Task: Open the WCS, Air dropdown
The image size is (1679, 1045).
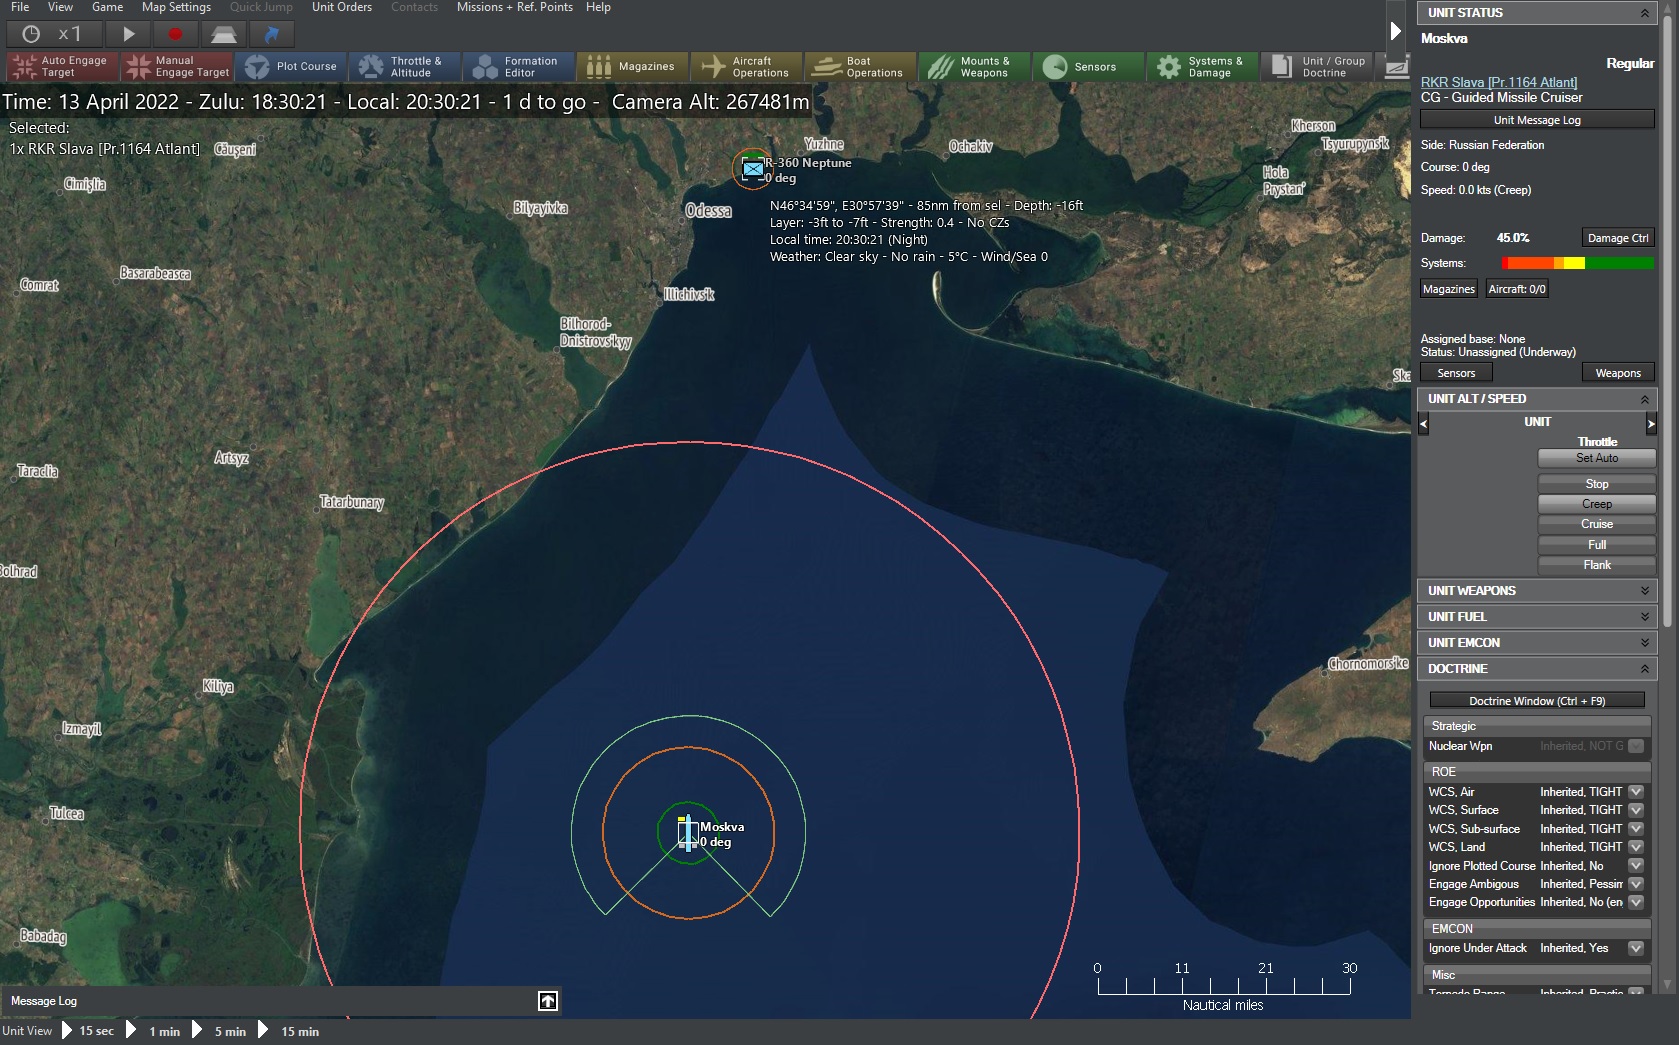Action: click(x=1636, y=792)
